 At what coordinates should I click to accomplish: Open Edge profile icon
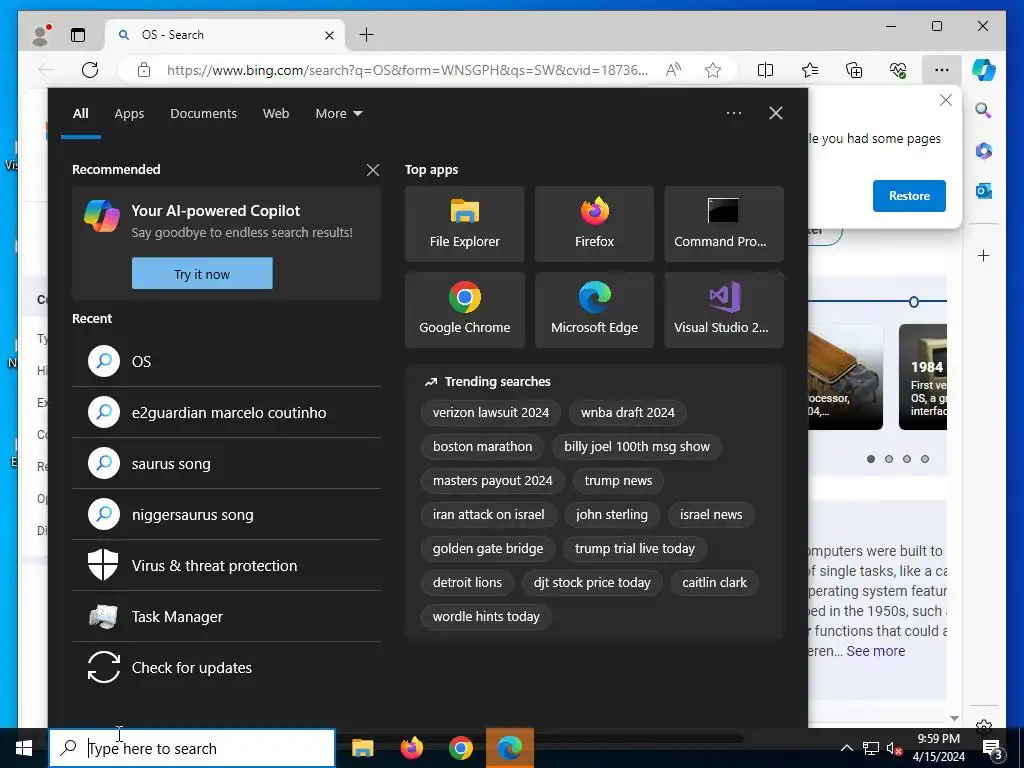coord(41,35)
